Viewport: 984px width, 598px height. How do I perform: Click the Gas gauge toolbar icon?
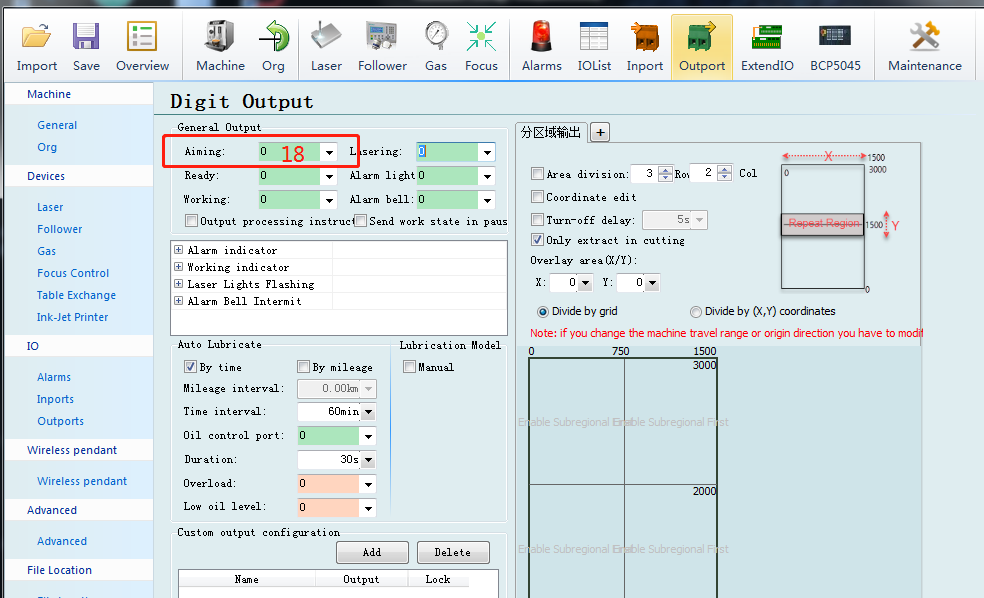pos(436,38)
